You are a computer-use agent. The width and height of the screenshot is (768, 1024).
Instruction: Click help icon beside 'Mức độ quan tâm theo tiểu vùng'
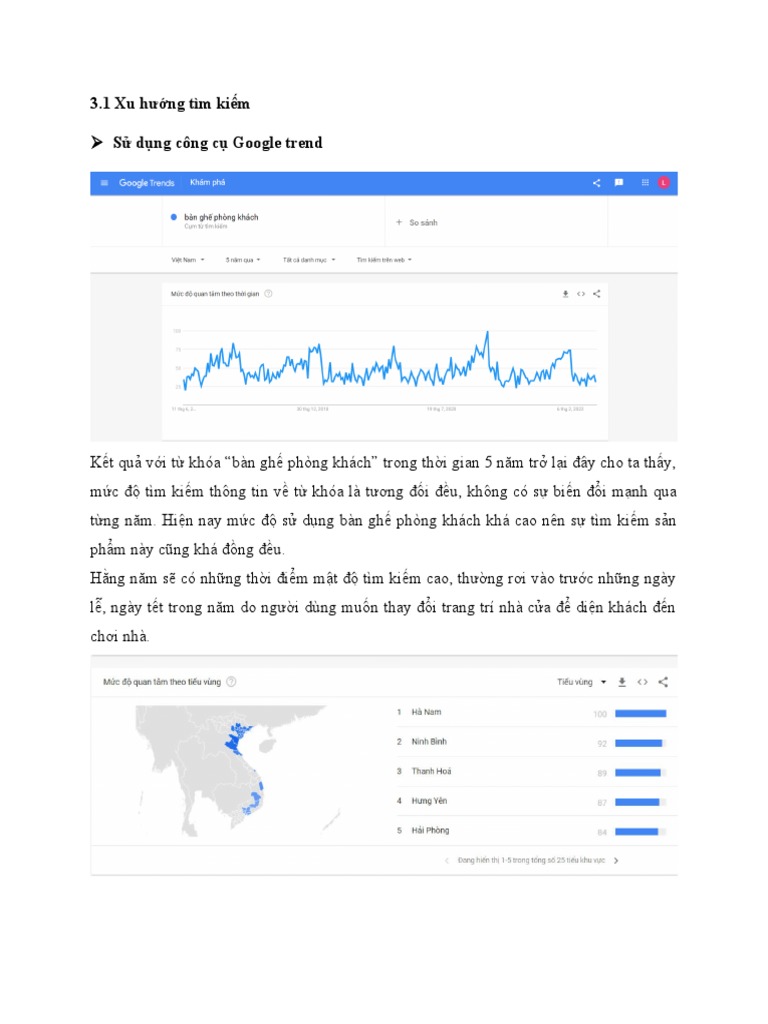pos(231,682)
